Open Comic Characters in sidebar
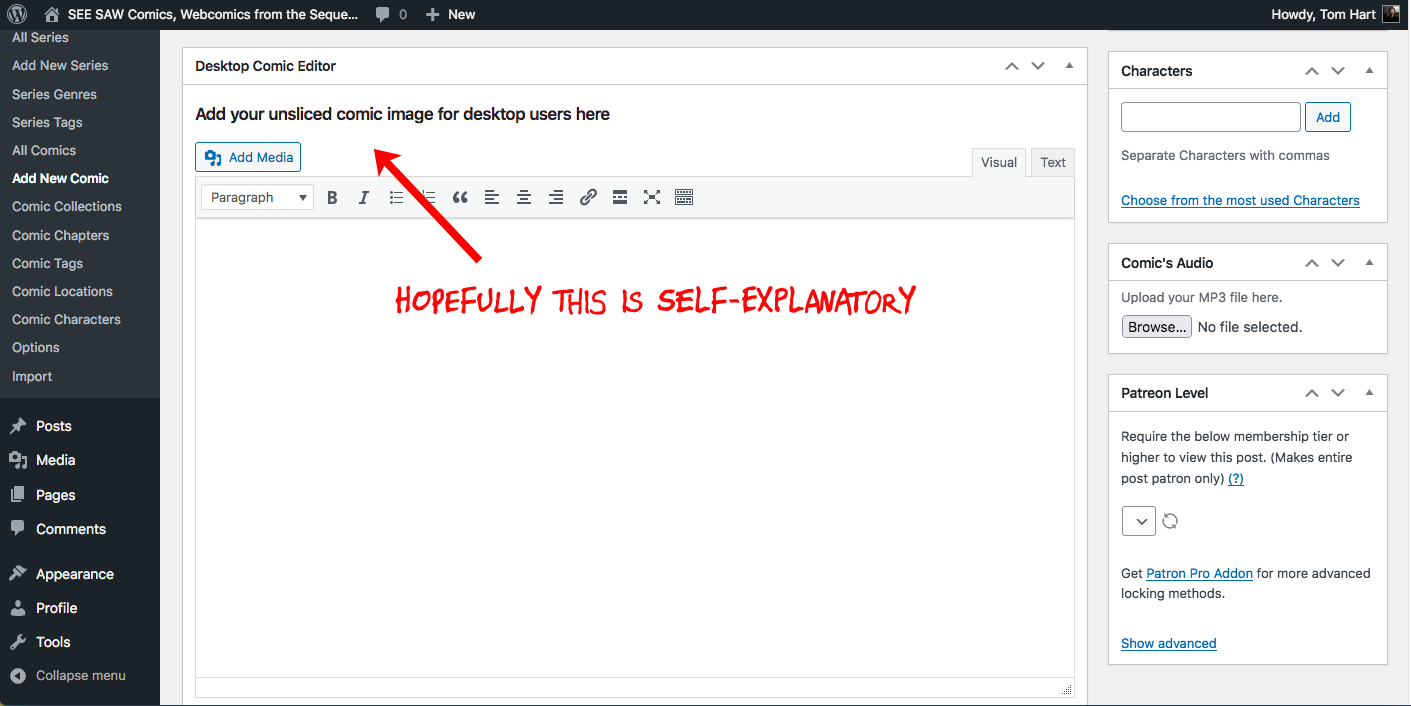Image resolution: width=1411 pixels, height=706 pixels. coord(66,319)
